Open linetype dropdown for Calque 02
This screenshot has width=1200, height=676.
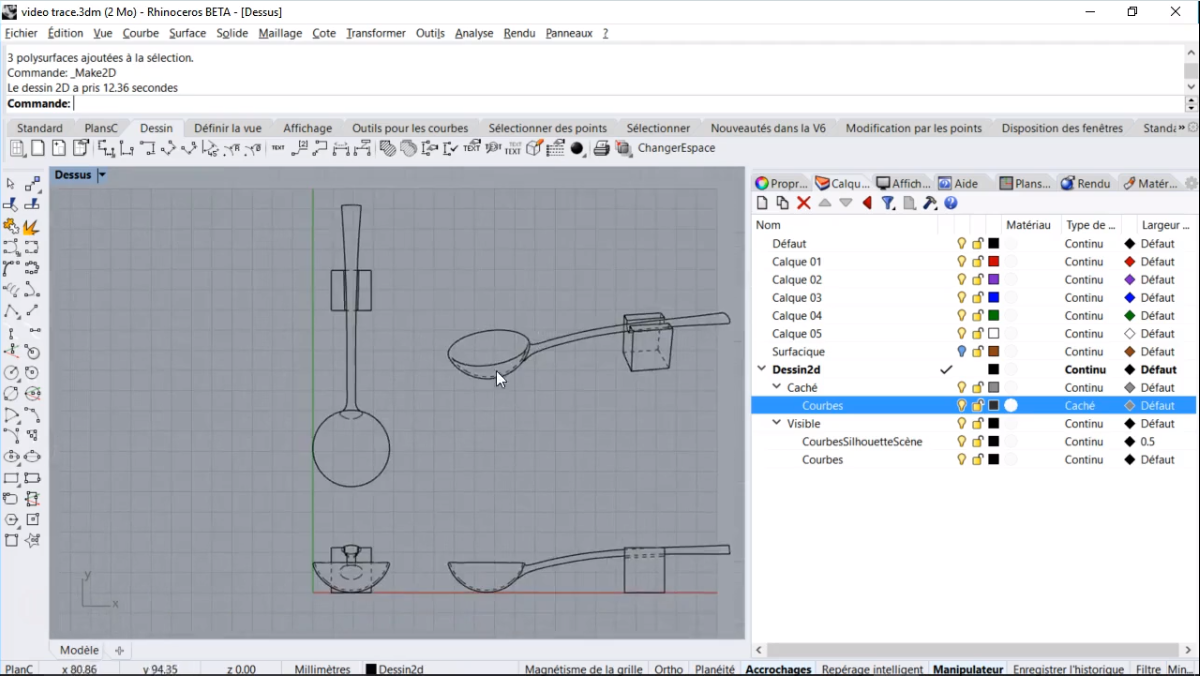click(1084, 280)
